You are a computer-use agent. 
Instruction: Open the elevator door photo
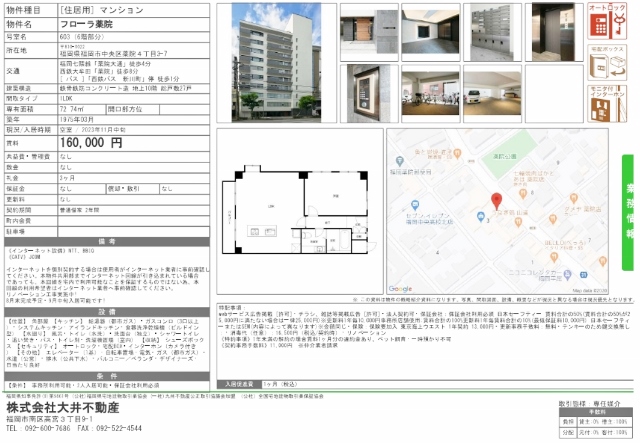(x=554, y=32)
